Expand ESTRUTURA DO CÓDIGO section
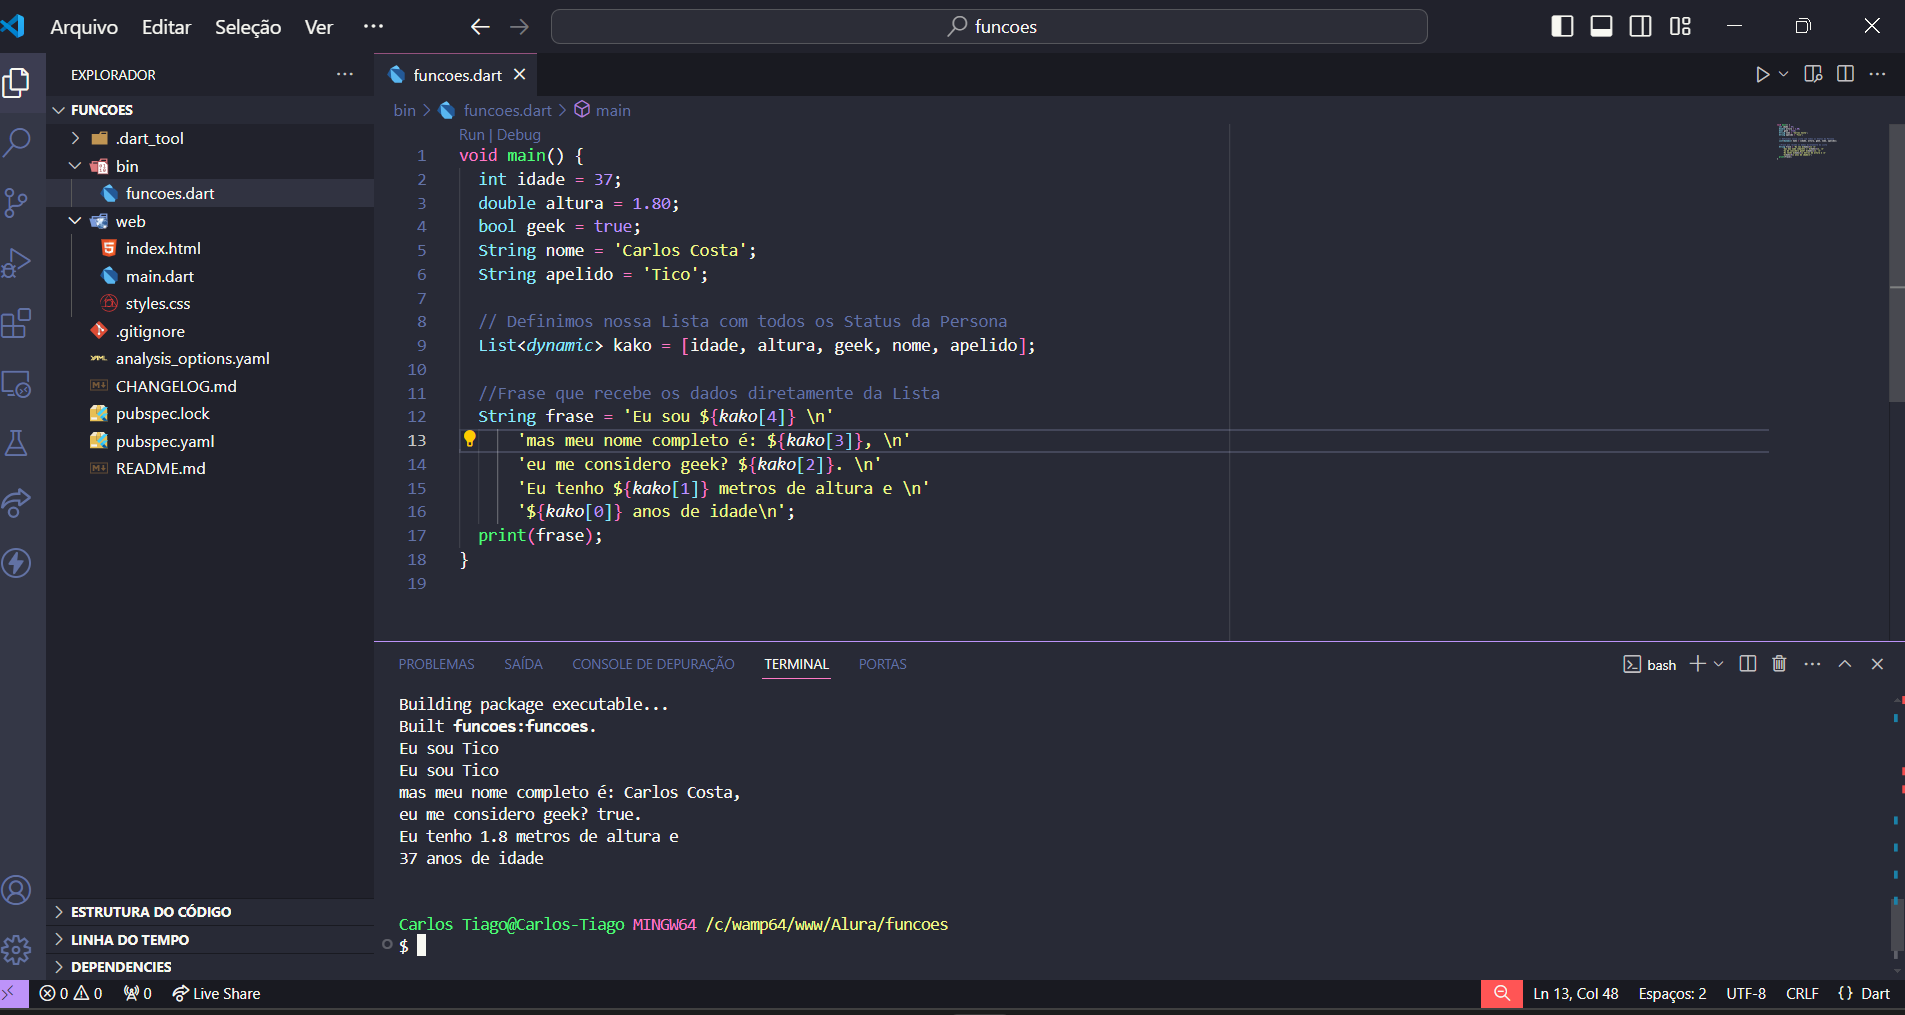 pyautogui.click(x=210, y=912)
